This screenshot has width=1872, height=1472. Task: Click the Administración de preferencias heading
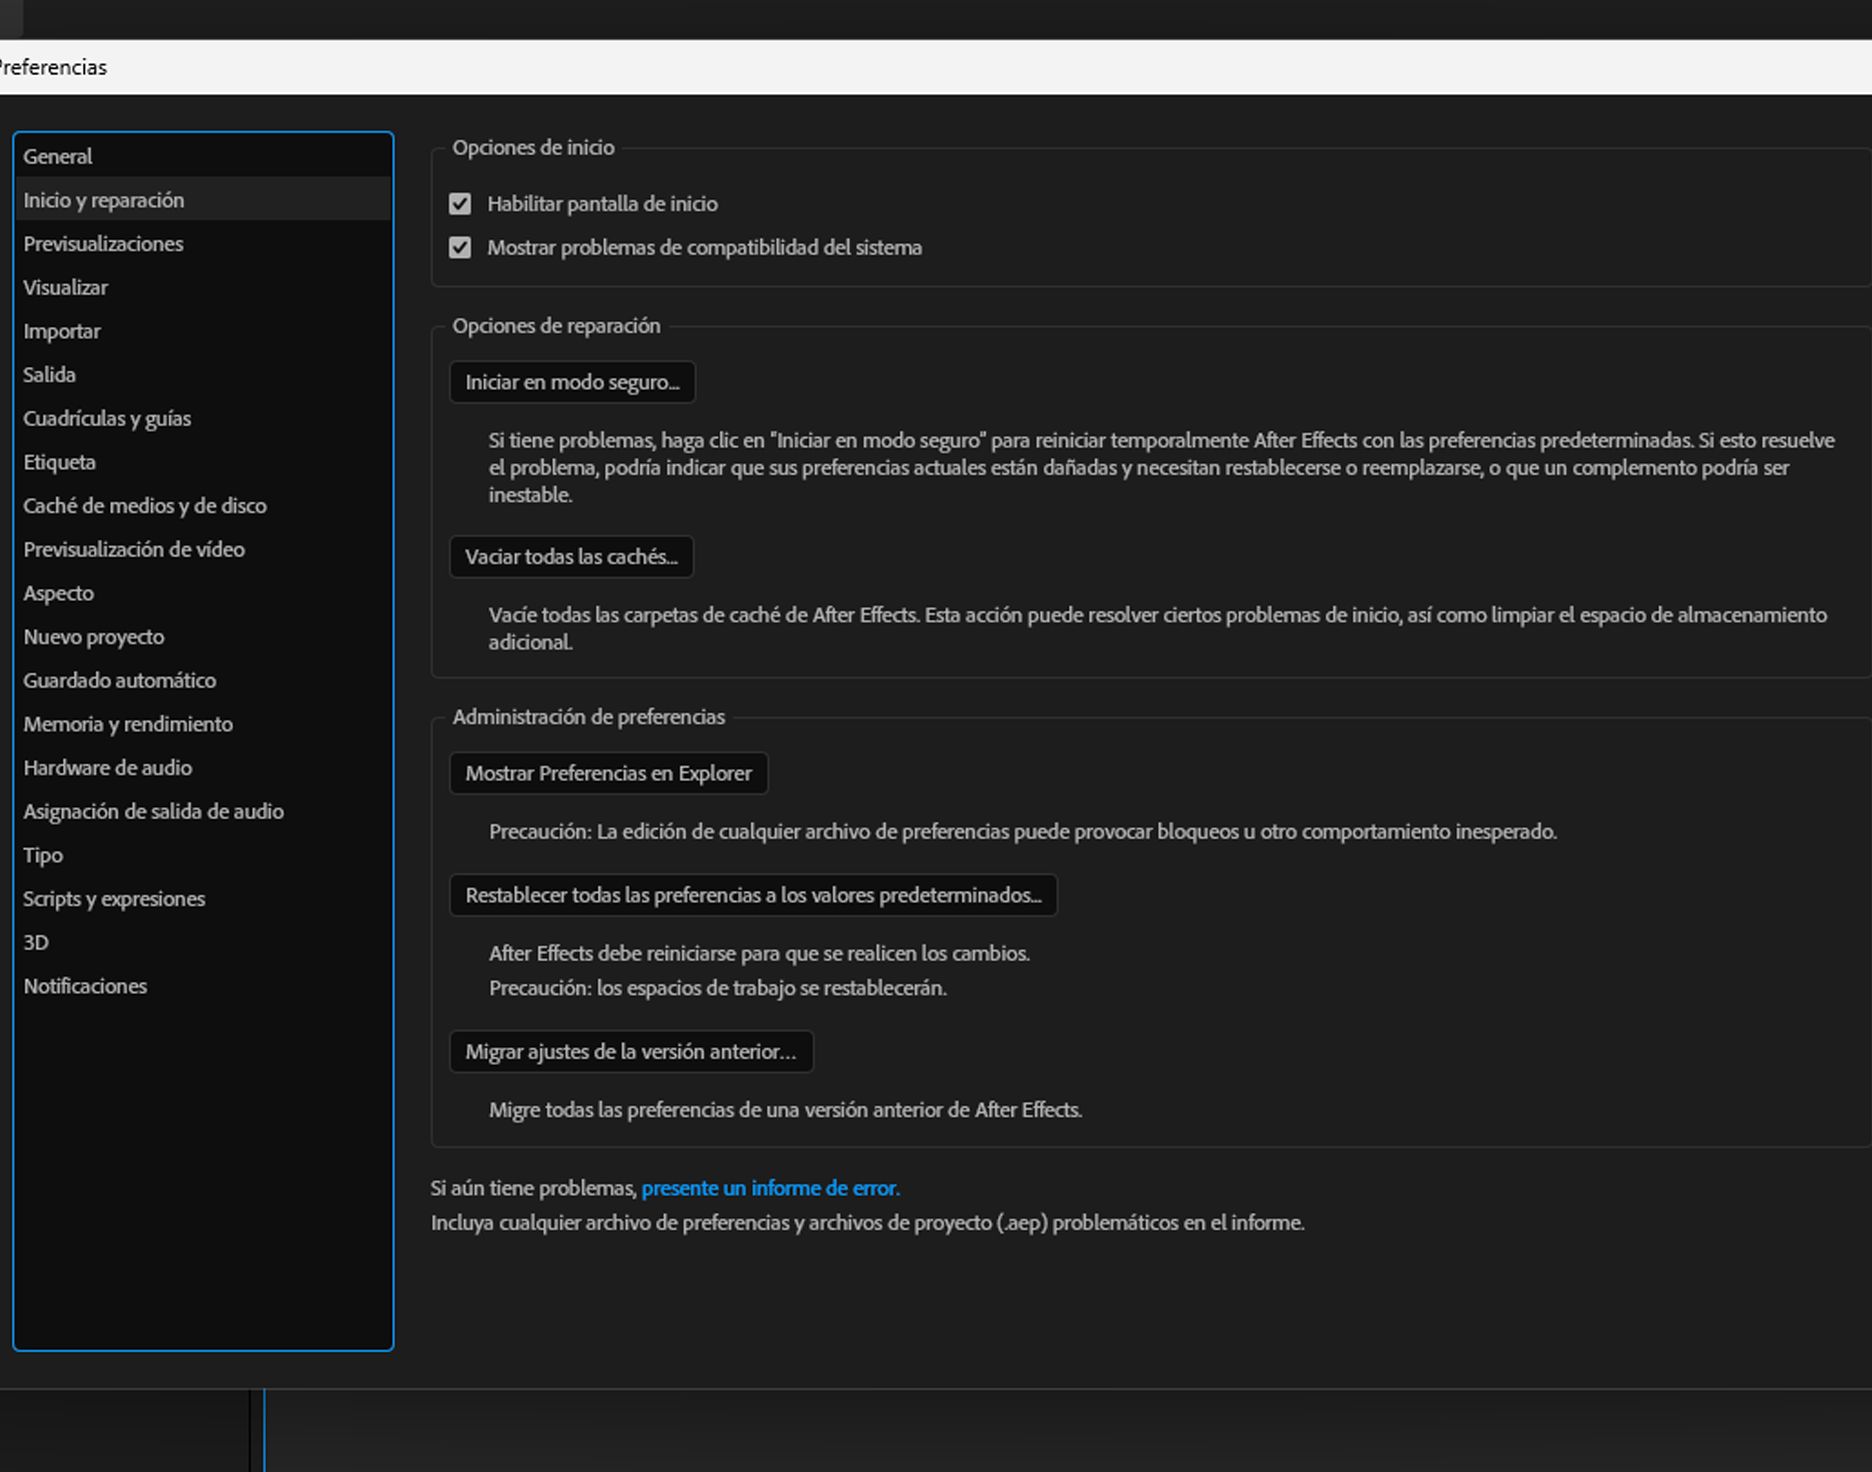(x=589, y=717)
